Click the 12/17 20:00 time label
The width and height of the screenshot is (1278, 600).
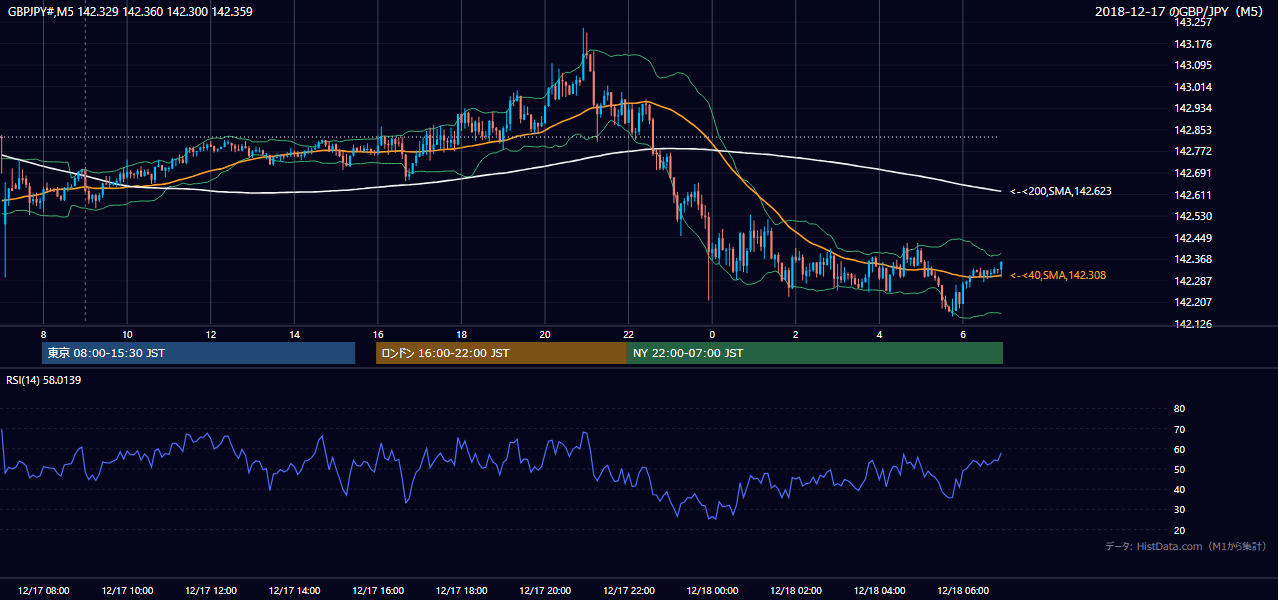coord(545,591)
